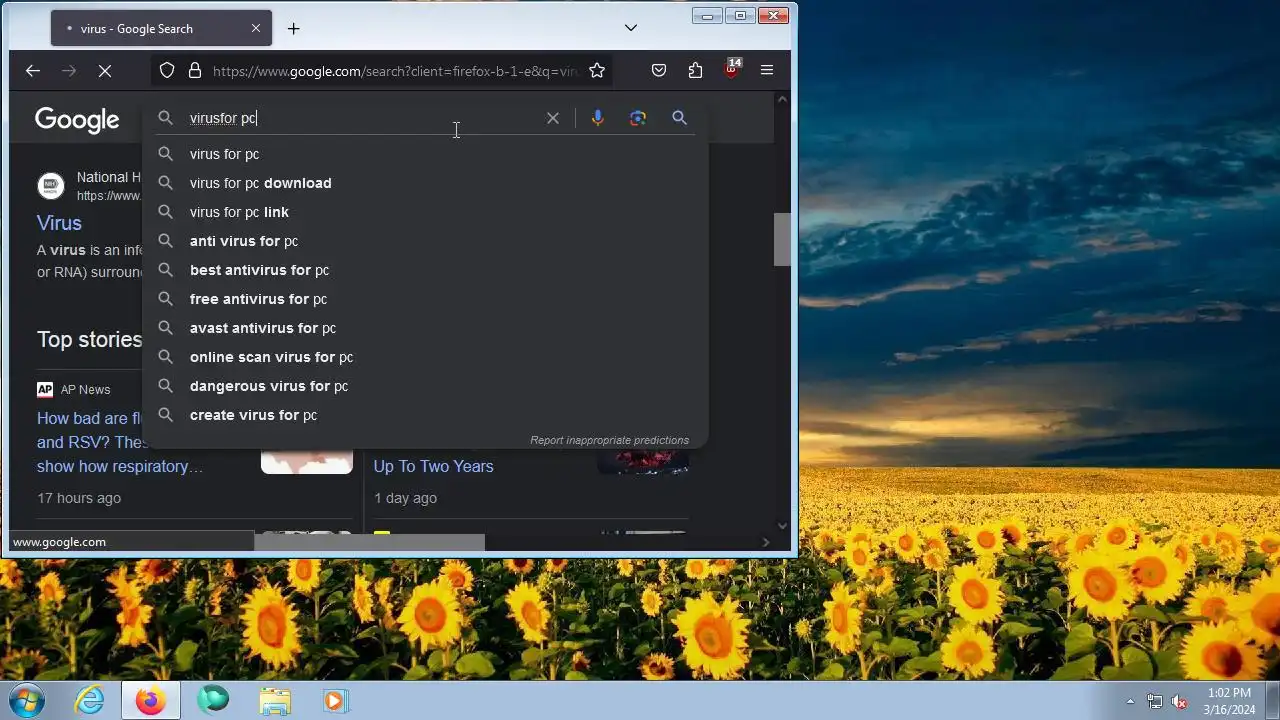Click the Google logo
1280x720 pixels.
77,120
